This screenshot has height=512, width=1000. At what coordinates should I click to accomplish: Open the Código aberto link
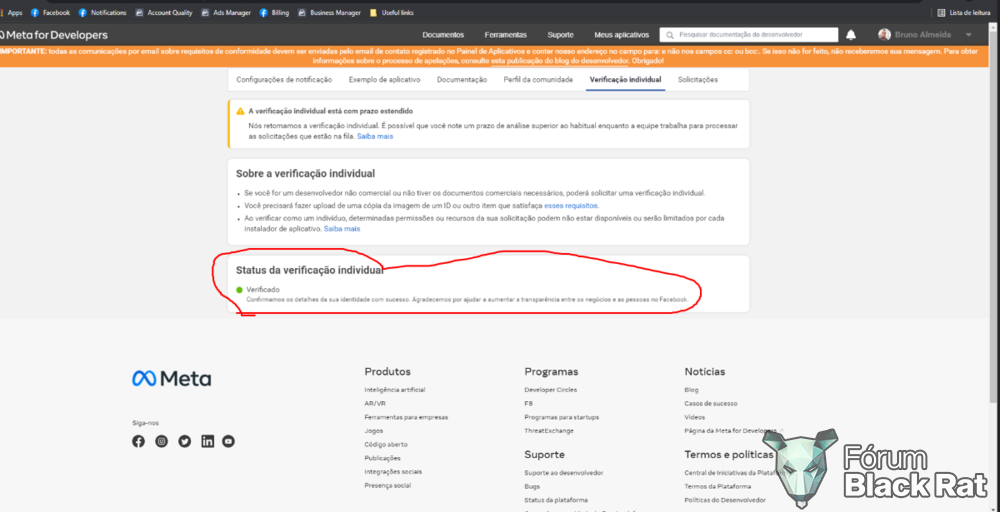386,444
